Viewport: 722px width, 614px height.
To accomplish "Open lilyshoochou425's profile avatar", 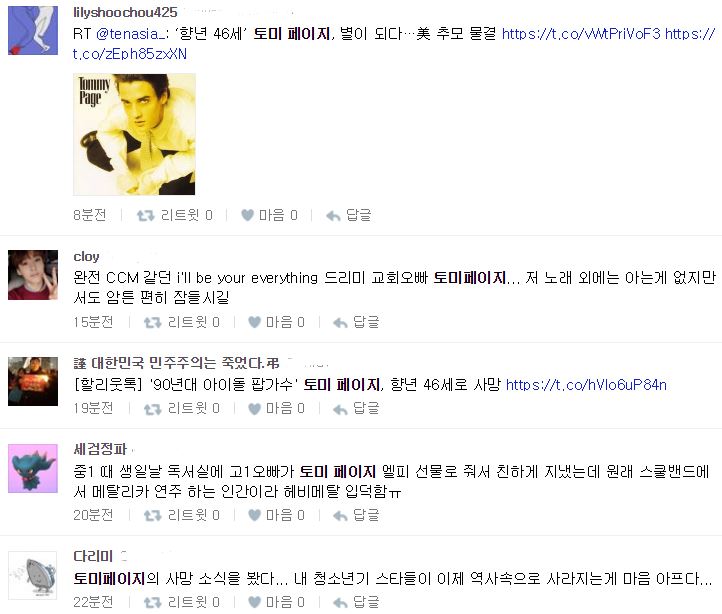I will click(33, 30).
